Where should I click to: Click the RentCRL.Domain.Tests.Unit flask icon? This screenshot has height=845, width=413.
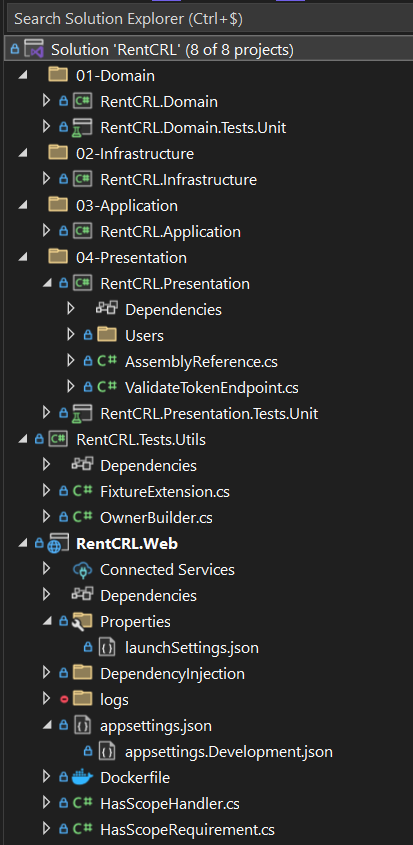[82, 128]
